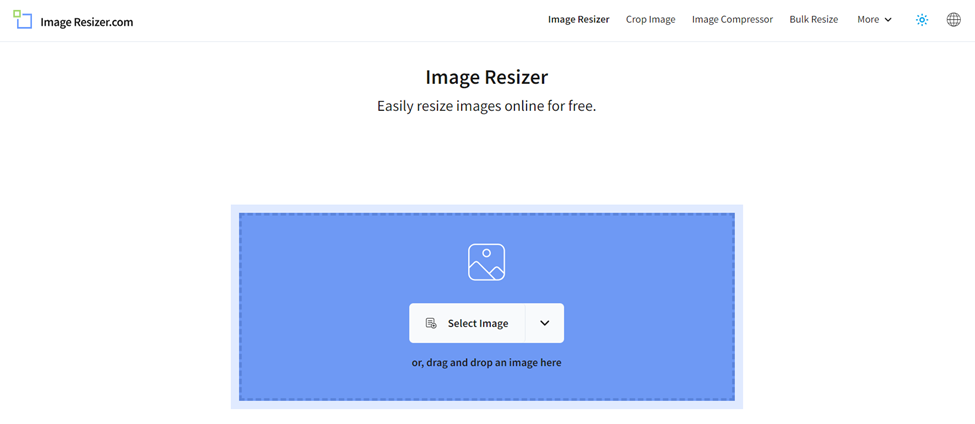The image size is (975, 424).
Task: Click 'Easily resize images online for free.' text
Action: [x=486, y=106]
